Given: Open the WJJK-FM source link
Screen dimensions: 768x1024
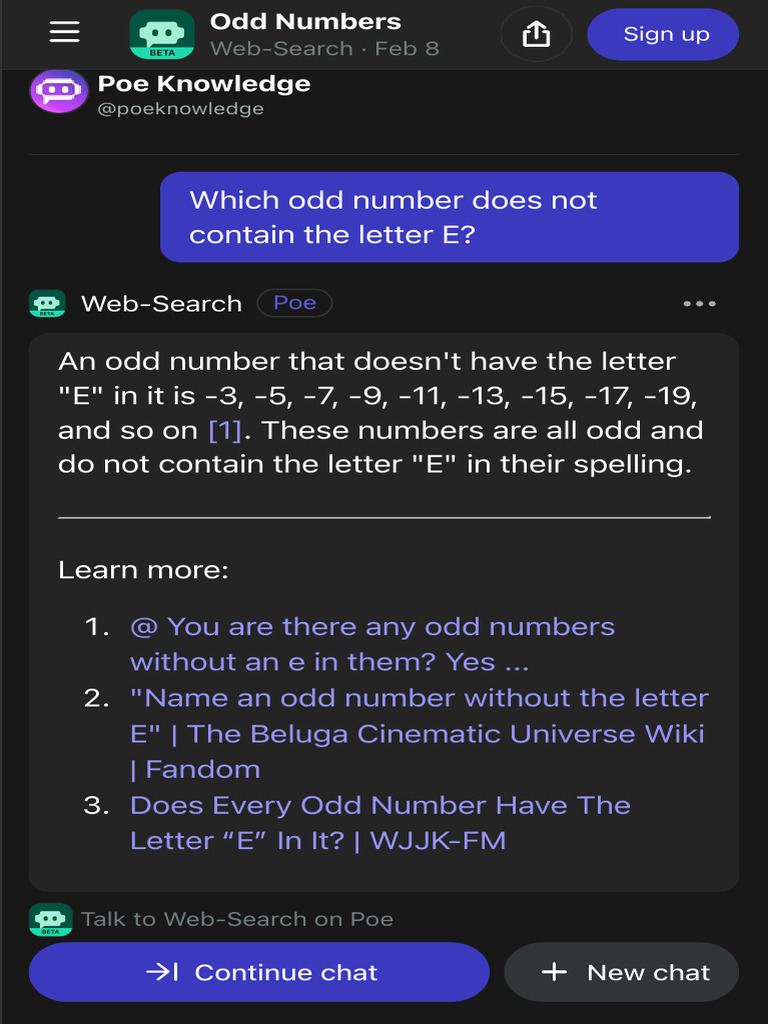Looking at the screenshot, I should click(380, 822).
